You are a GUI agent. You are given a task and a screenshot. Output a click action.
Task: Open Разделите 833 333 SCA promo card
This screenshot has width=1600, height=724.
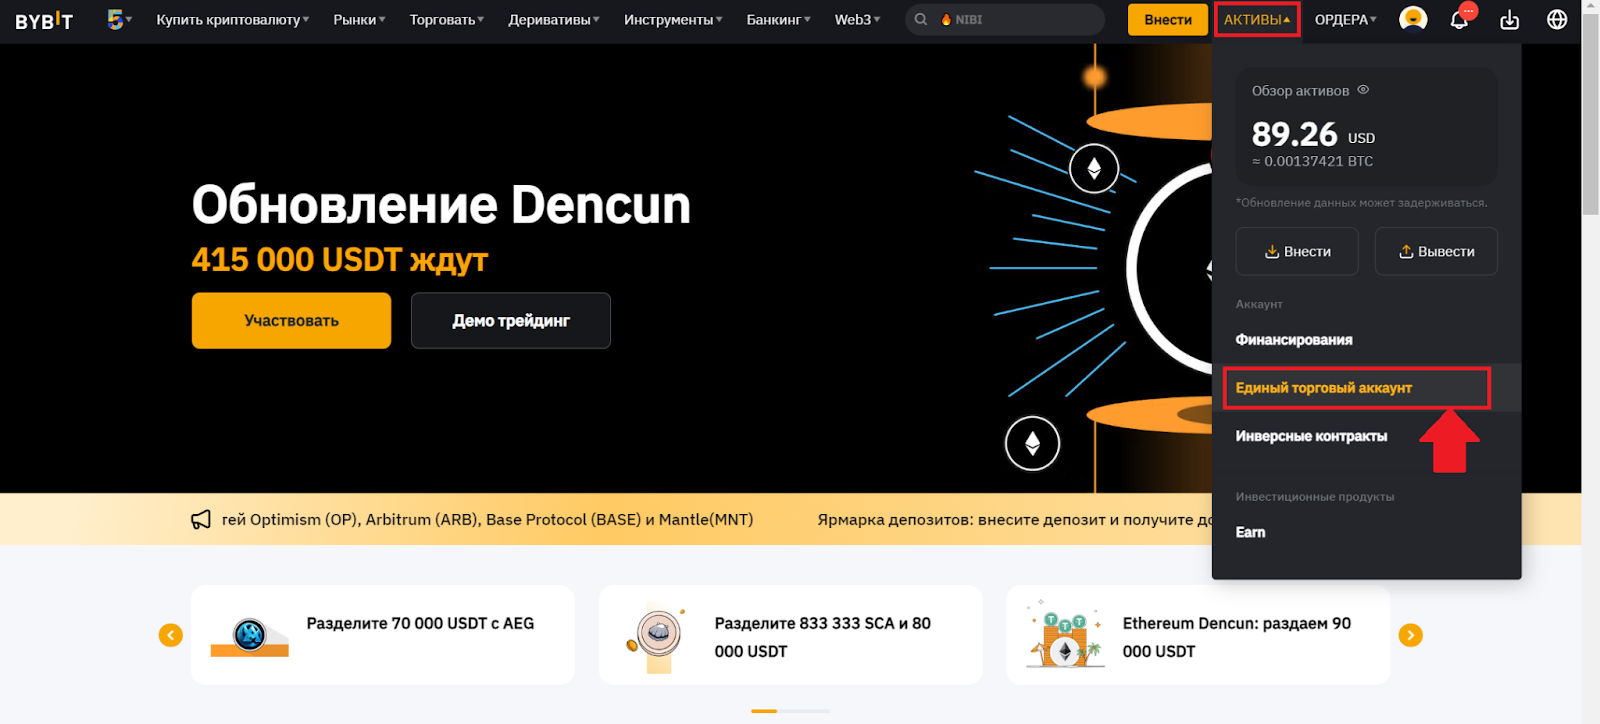pos(790,635)
